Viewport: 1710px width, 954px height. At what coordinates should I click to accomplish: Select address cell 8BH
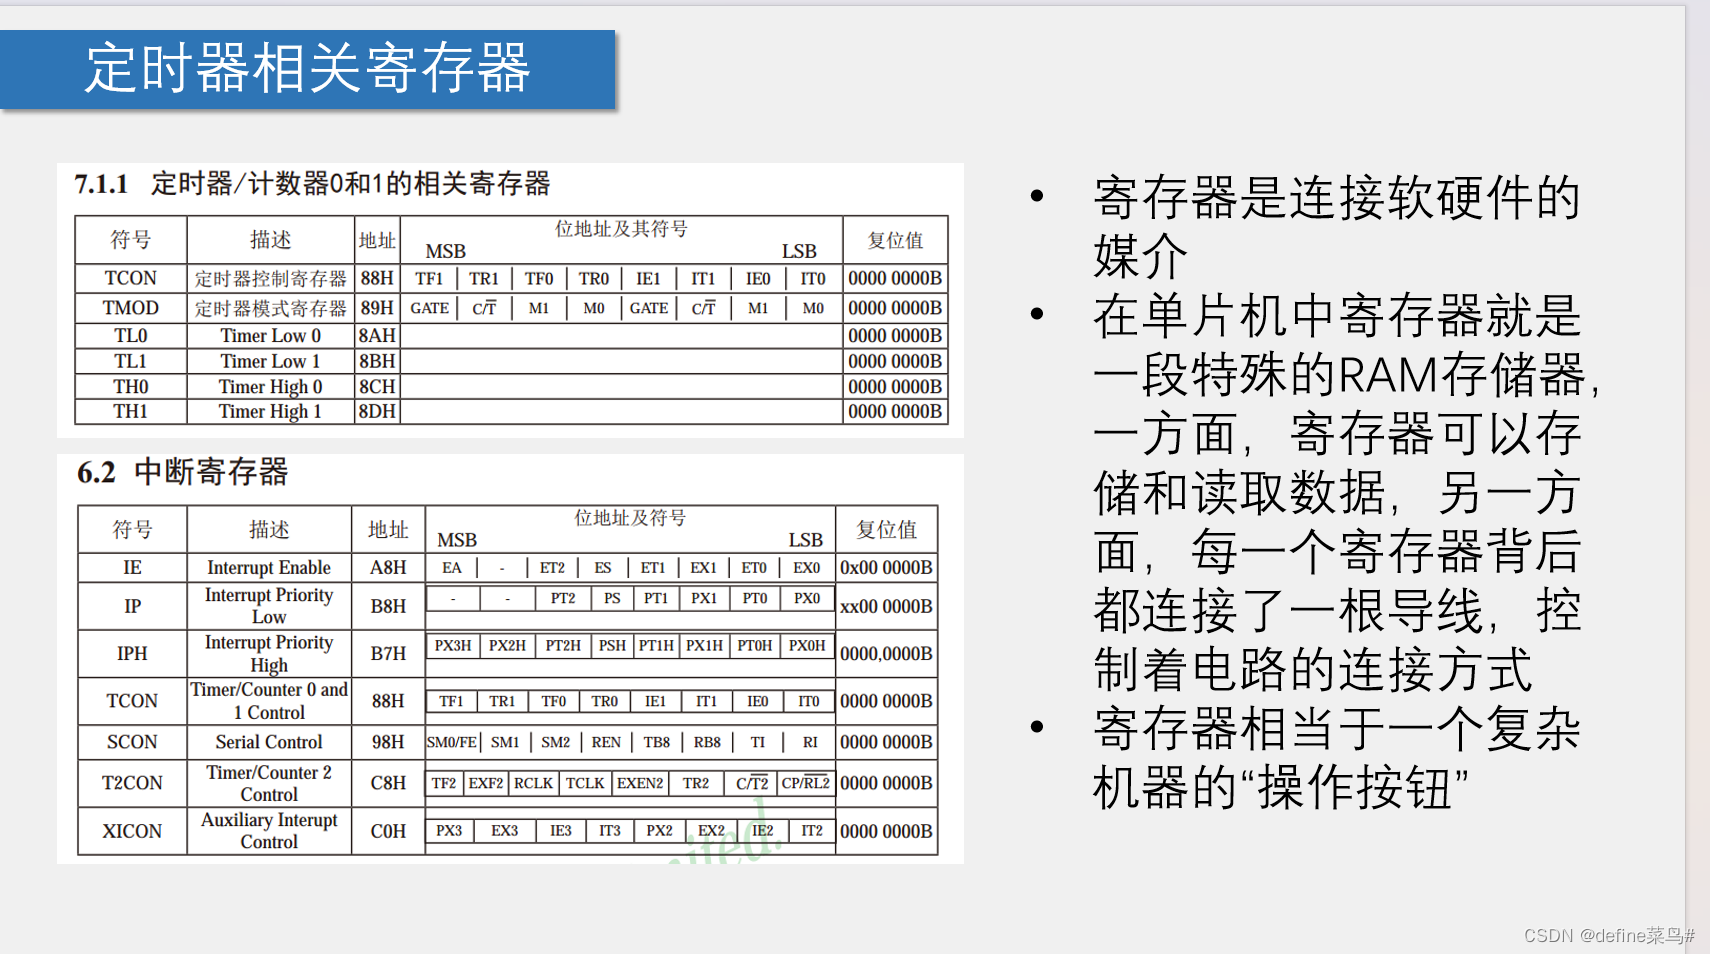[x=377, y=361]
